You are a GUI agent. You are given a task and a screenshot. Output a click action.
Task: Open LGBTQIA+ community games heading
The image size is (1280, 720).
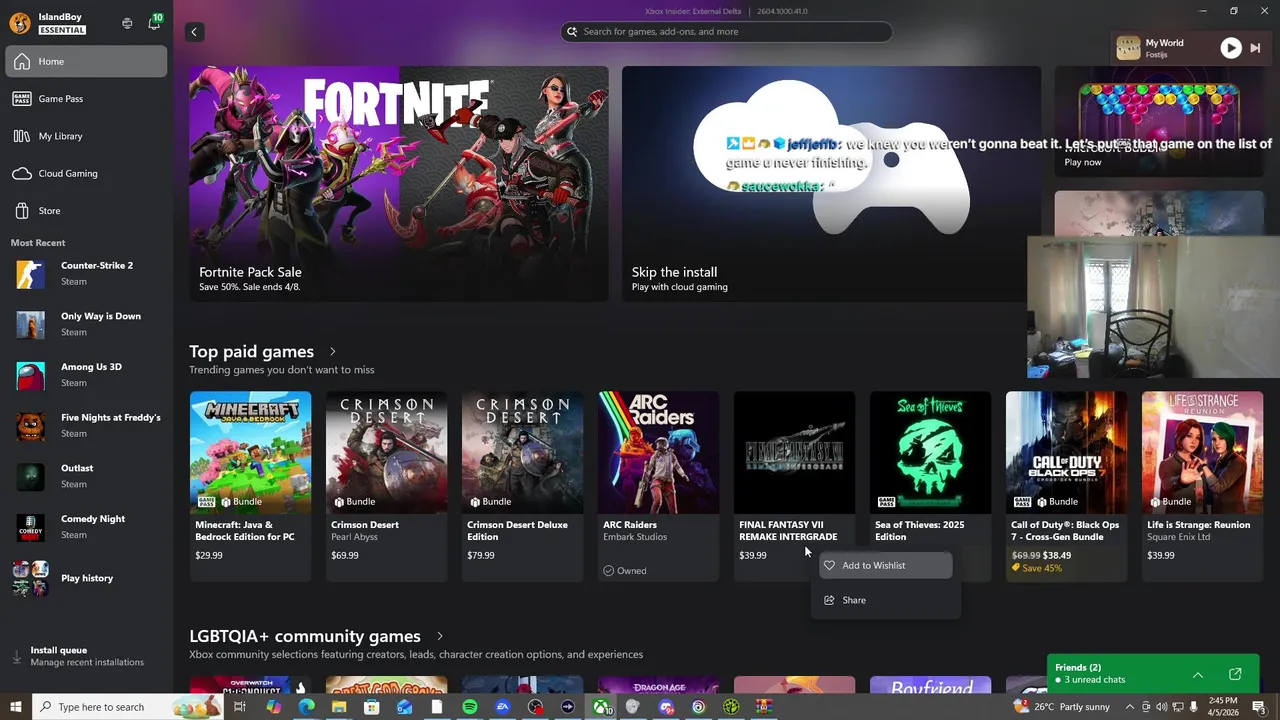(x=305, y=636)
